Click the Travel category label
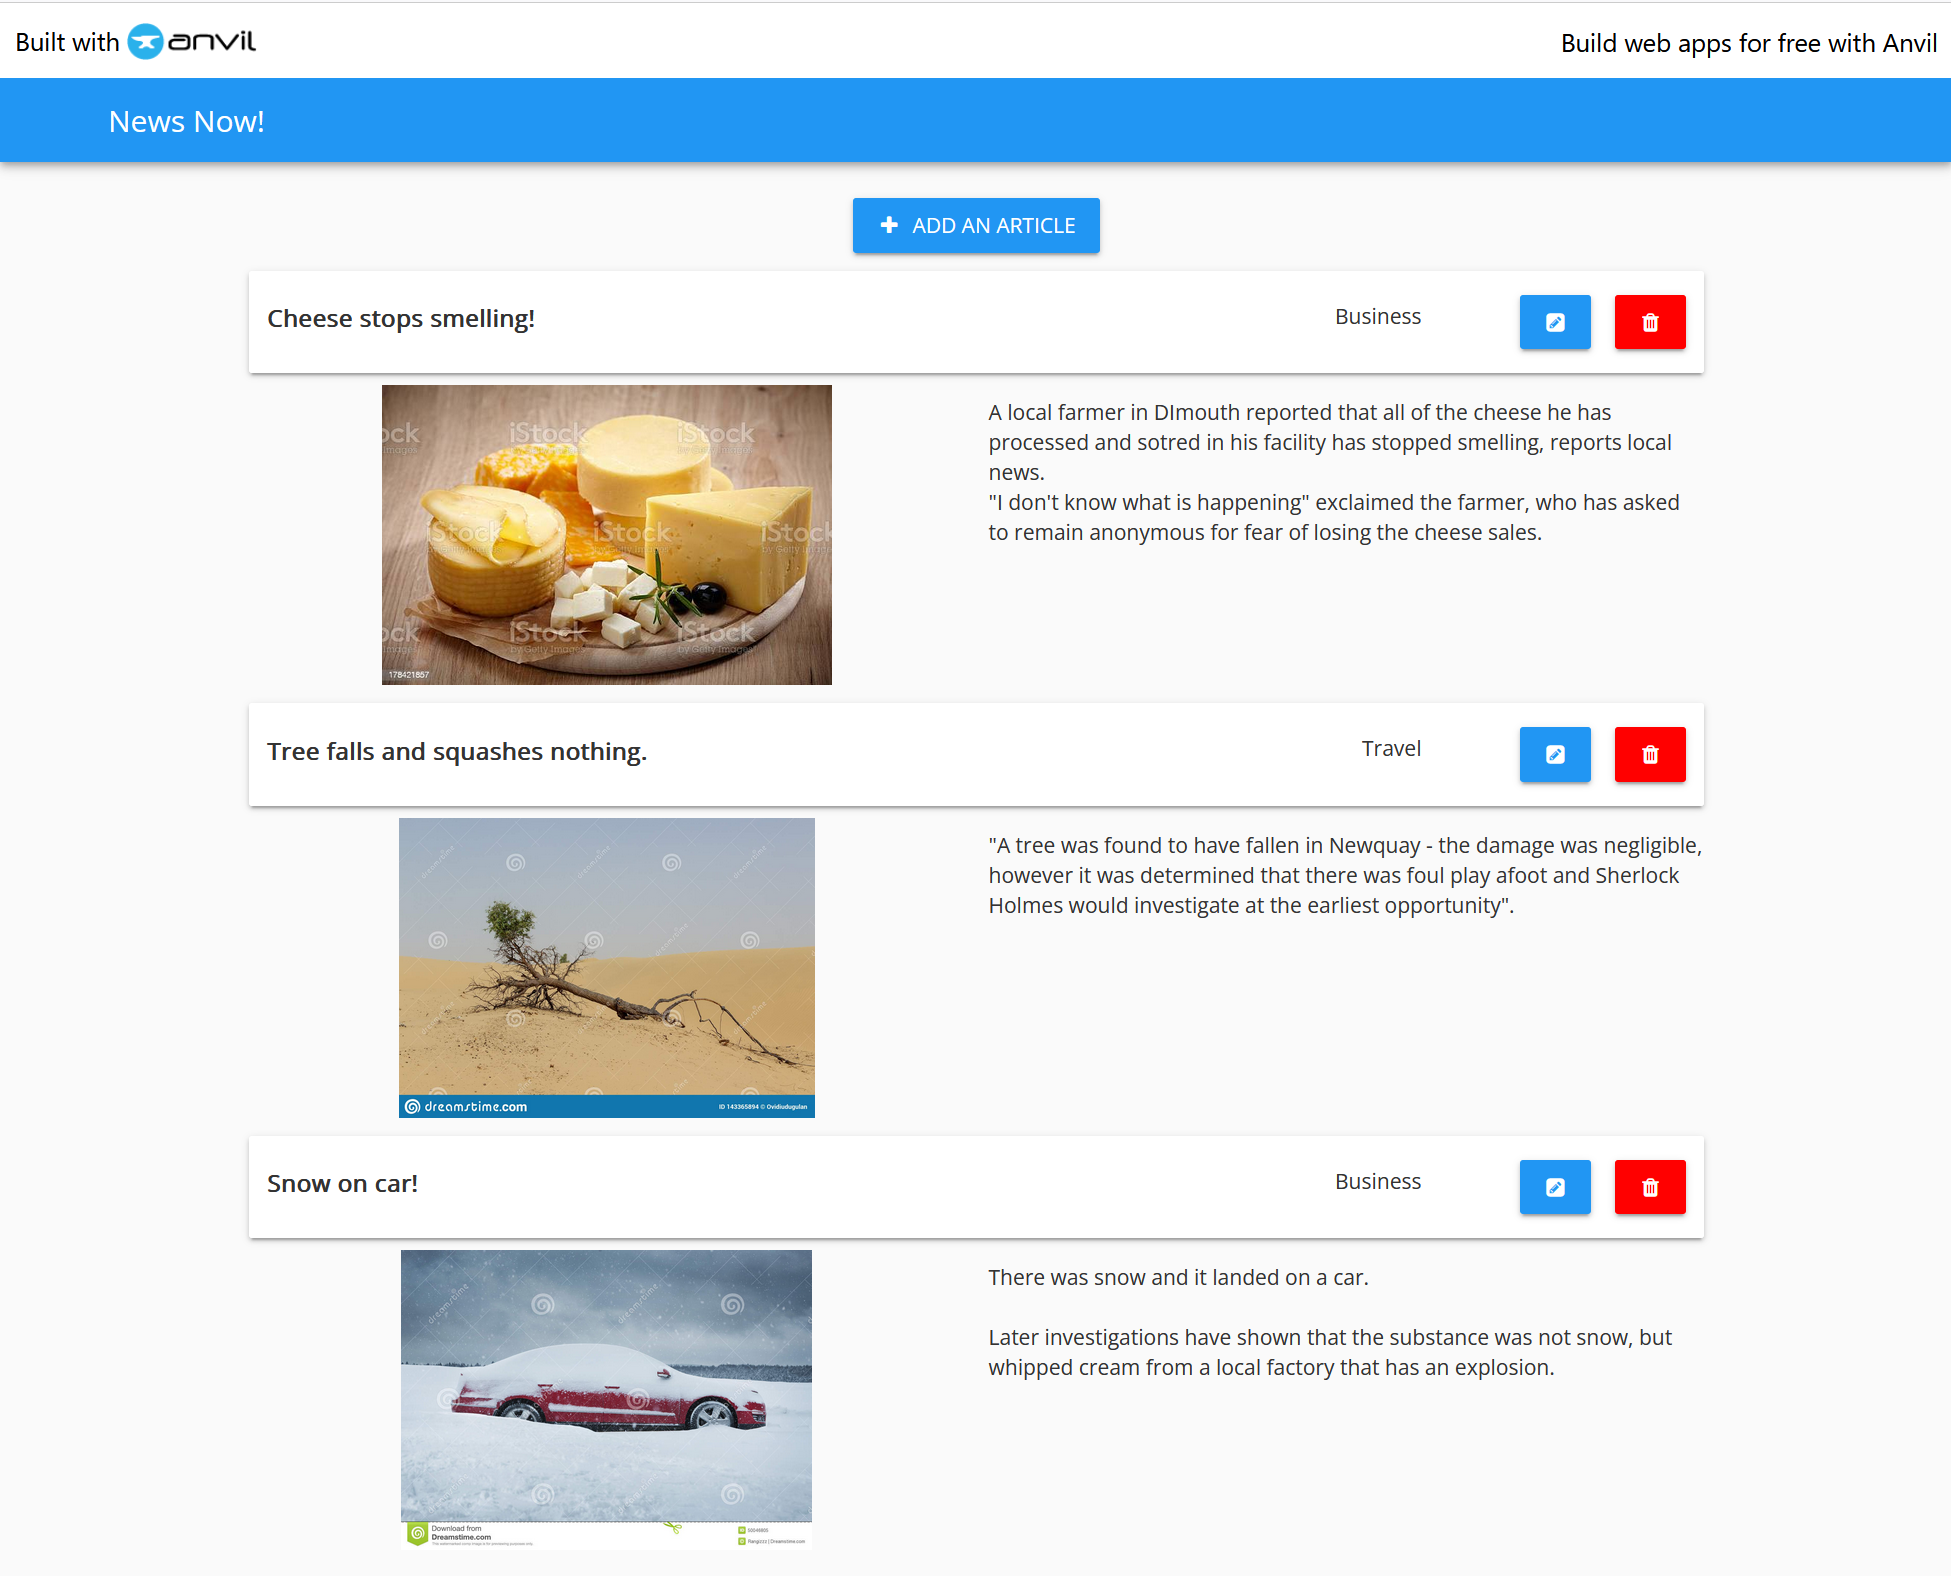This screenshot has height=1576, width=1951. pyautogui.click(x=1391, y=748)
